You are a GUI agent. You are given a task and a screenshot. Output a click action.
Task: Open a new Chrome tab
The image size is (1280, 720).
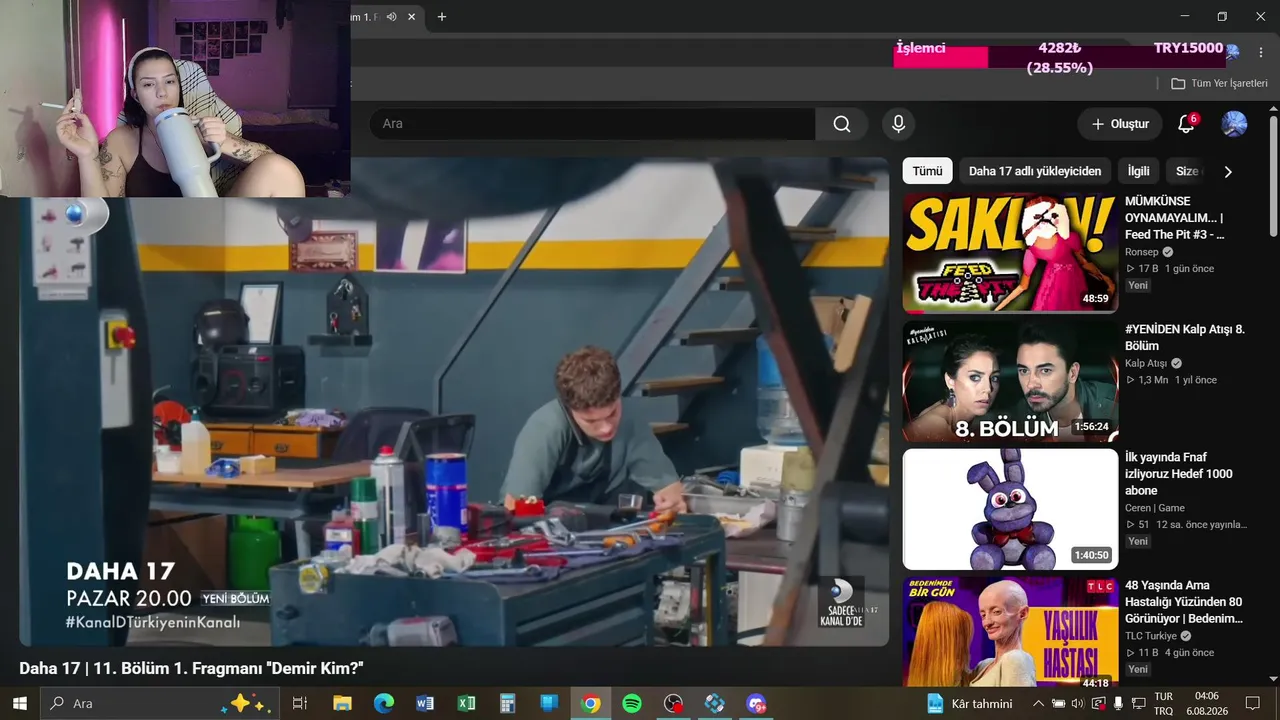pyautogui.click(x=442, y=16)
